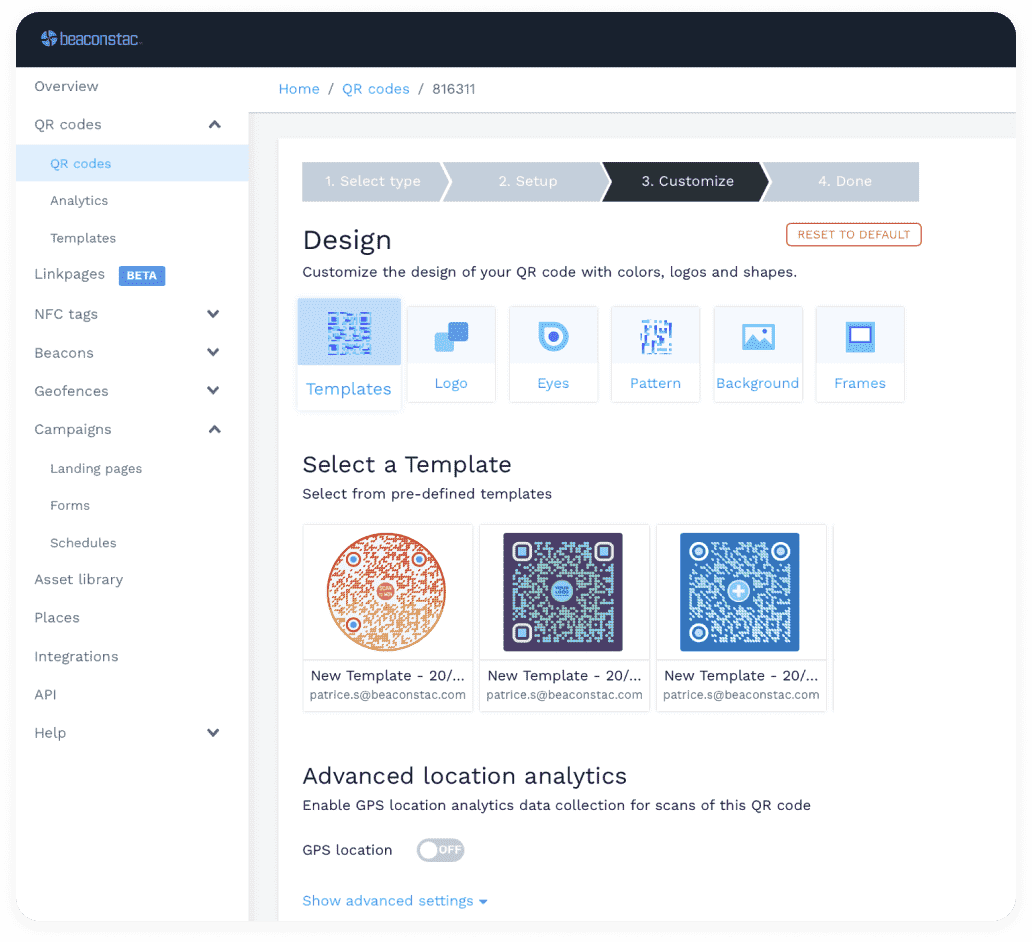Expand Show advanced settings
The image size is (1032, 942).
(395, 901)
